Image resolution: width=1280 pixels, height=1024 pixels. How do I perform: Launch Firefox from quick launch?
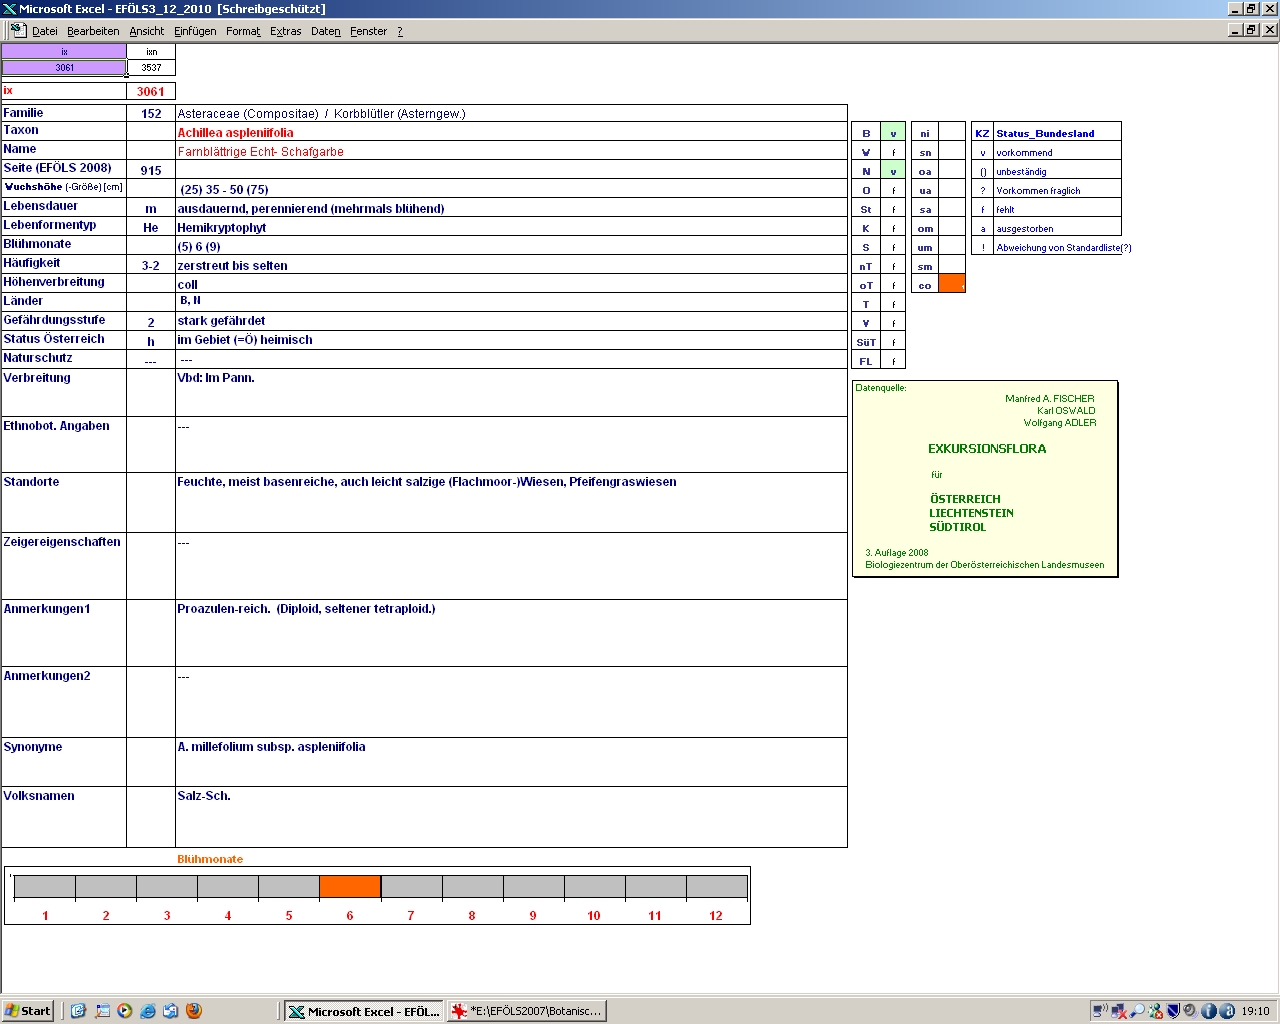pos(194,1011)
